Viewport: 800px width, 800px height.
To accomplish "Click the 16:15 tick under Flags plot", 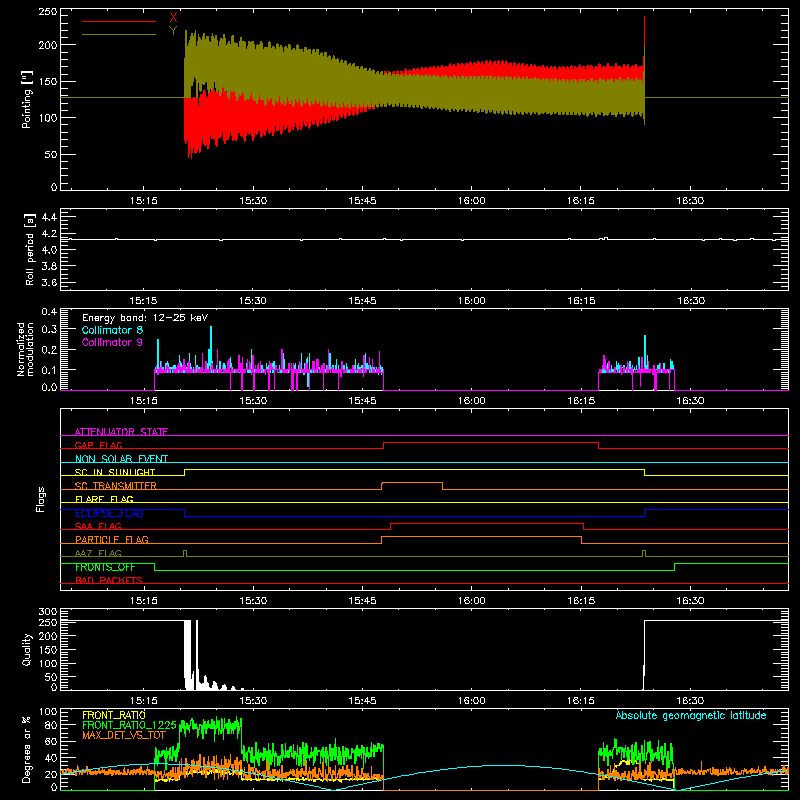I will click(x=581, y=601).
